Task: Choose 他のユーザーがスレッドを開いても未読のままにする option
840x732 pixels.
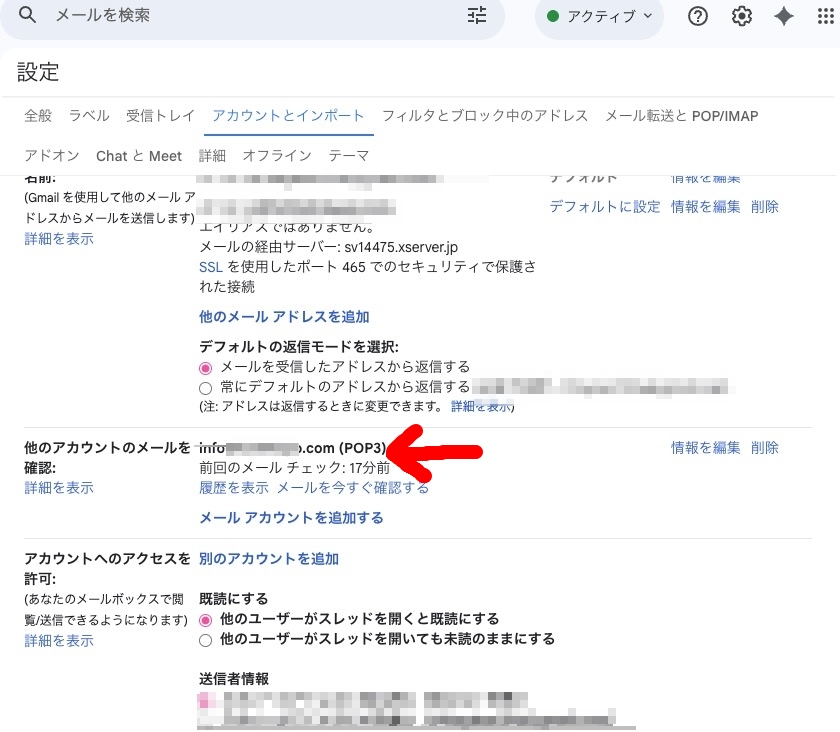Action: pyautogui.click(x=206, y=639)
